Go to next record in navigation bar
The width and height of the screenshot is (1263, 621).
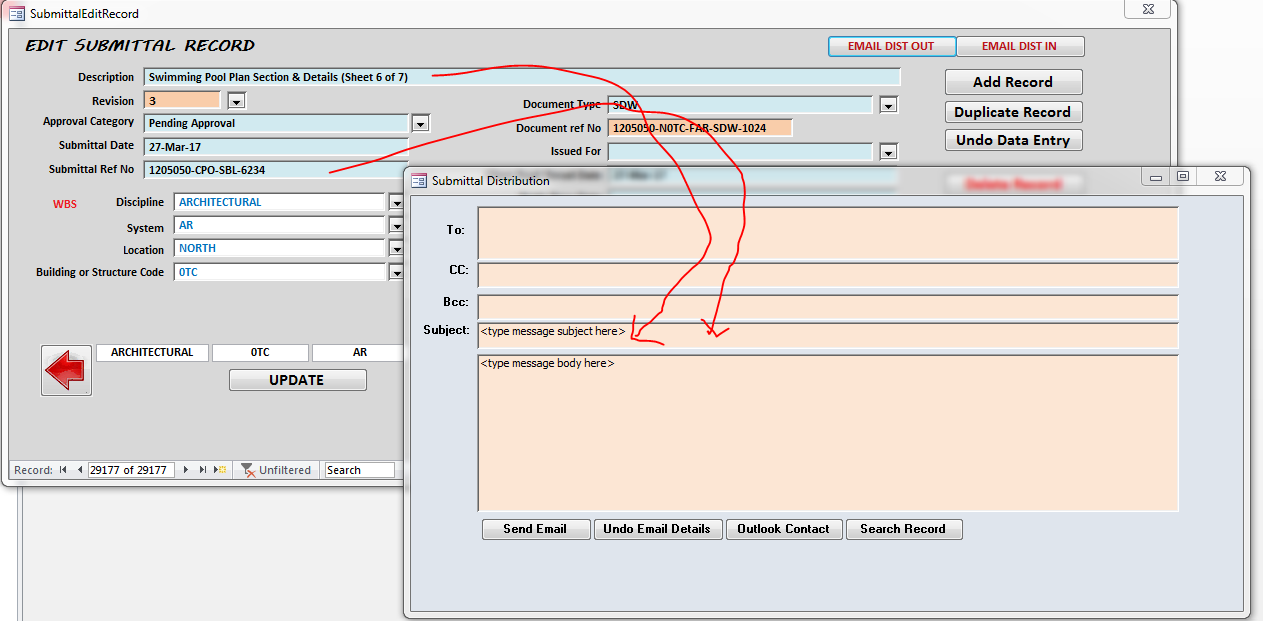click(186, 470)
